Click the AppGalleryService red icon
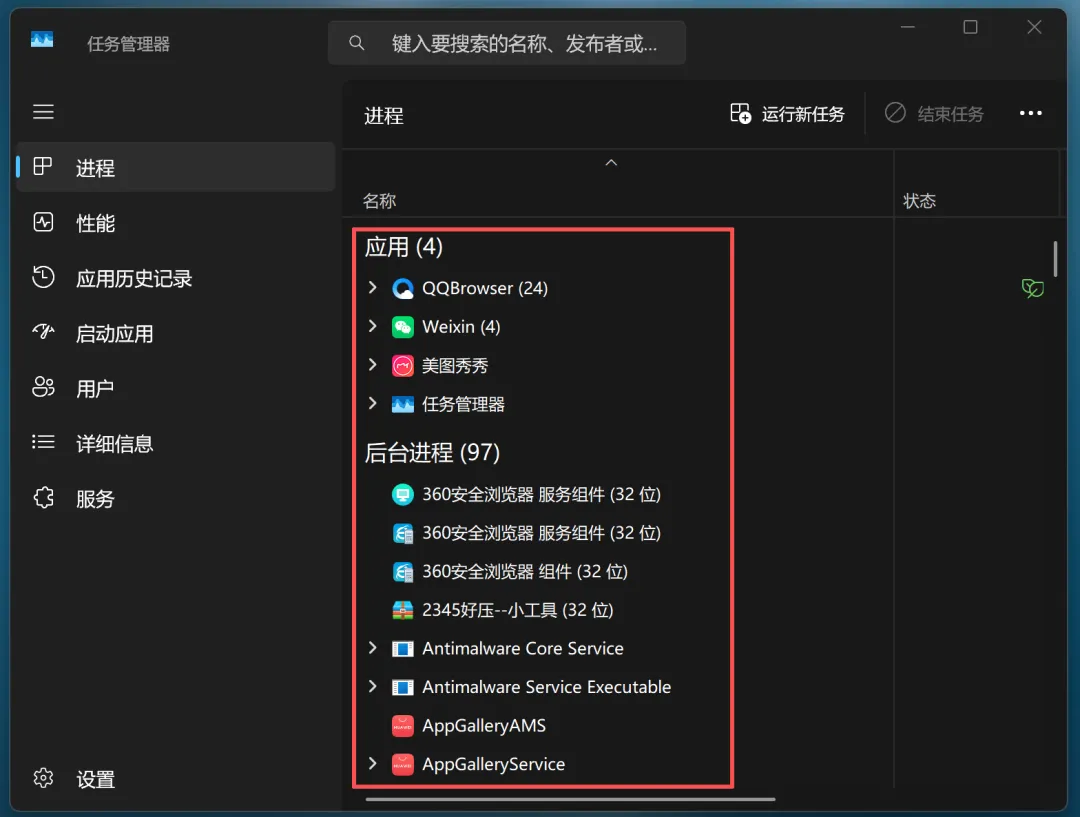 (403, 764)
